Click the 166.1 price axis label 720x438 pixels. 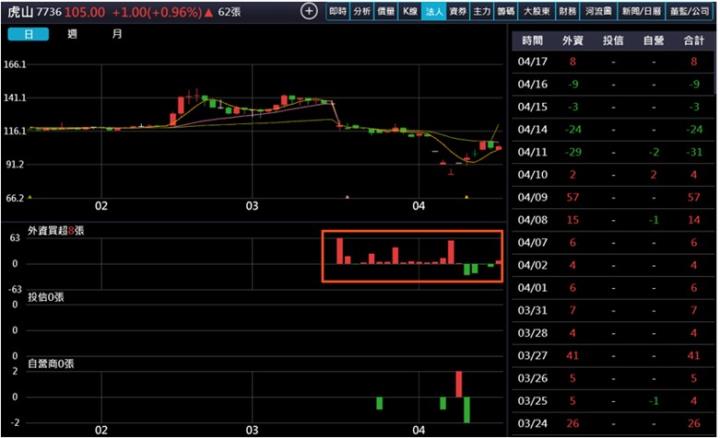(15, 64)
